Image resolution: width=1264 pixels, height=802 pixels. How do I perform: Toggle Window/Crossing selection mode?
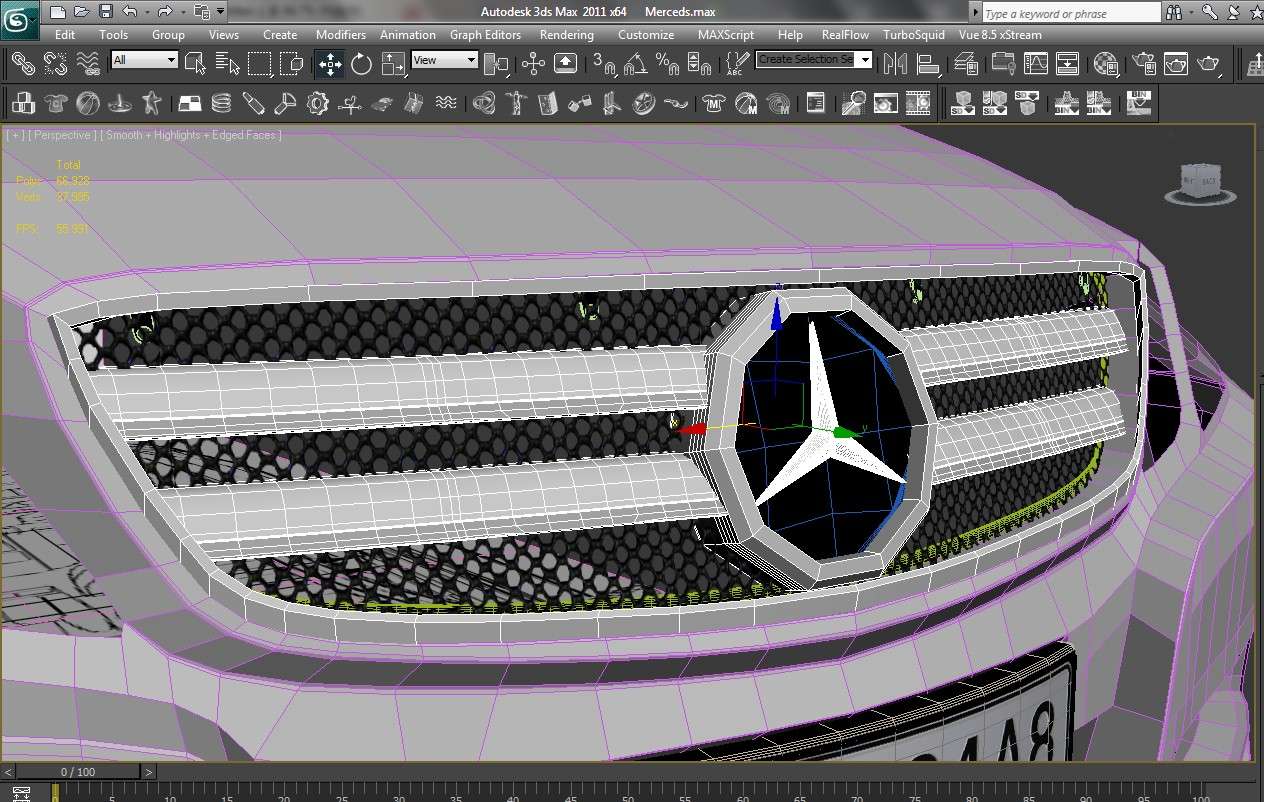[x=292, y=64]
